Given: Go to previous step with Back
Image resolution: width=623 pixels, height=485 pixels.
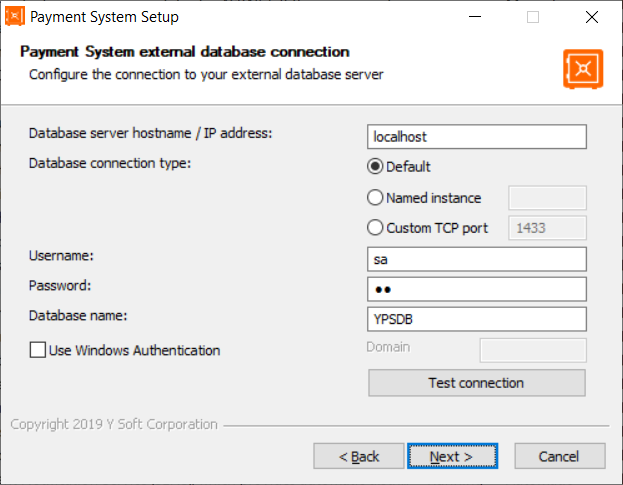Looking at the screenshot, I should pos(358,456).
